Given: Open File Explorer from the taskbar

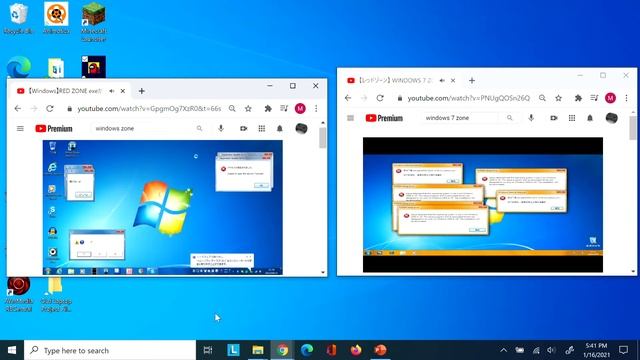Looking at the screenshot, I should (258, 350).
